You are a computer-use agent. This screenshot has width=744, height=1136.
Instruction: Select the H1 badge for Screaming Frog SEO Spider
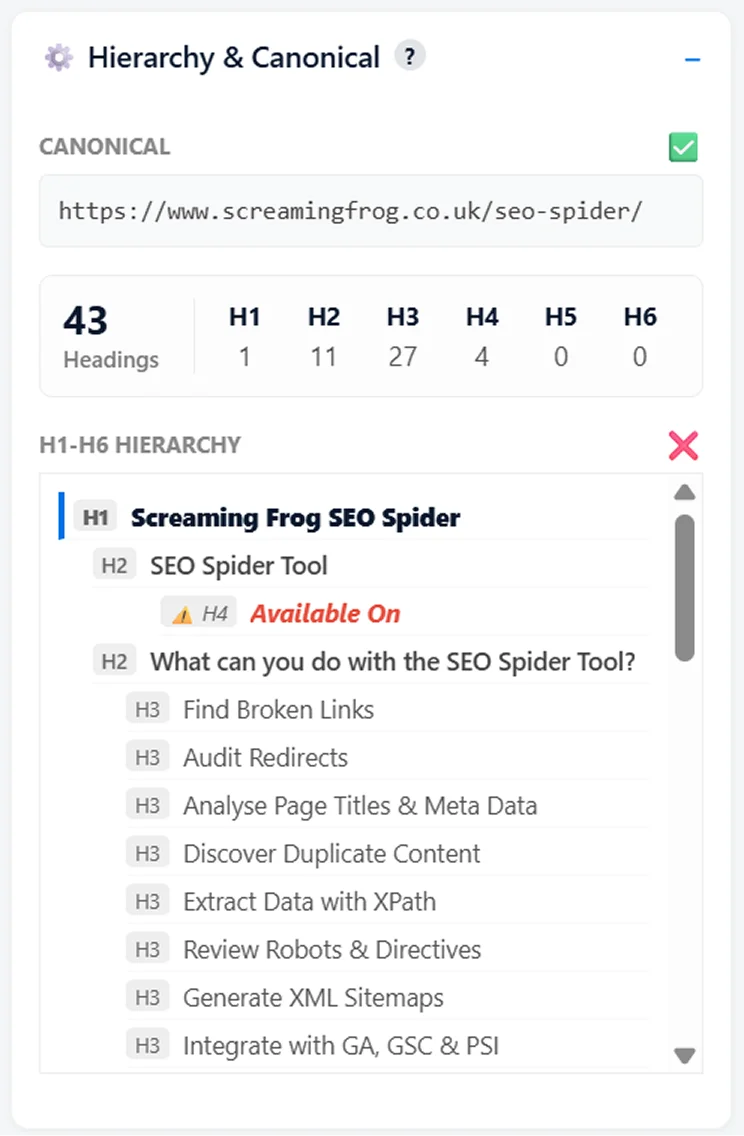pyautogui.click(x=96, y=517)
